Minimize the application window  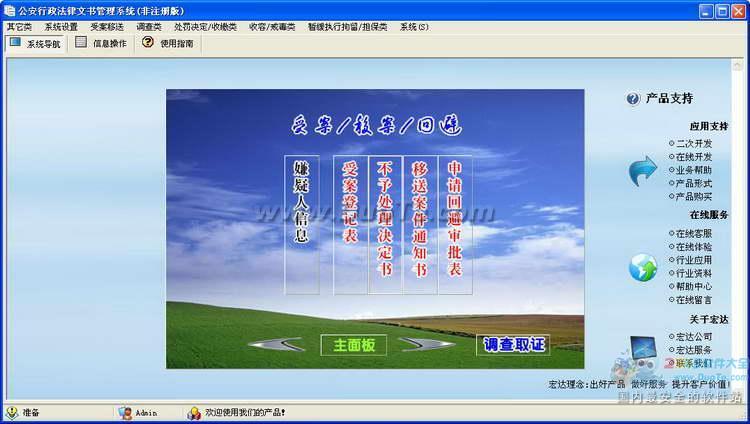click(706, 11)
